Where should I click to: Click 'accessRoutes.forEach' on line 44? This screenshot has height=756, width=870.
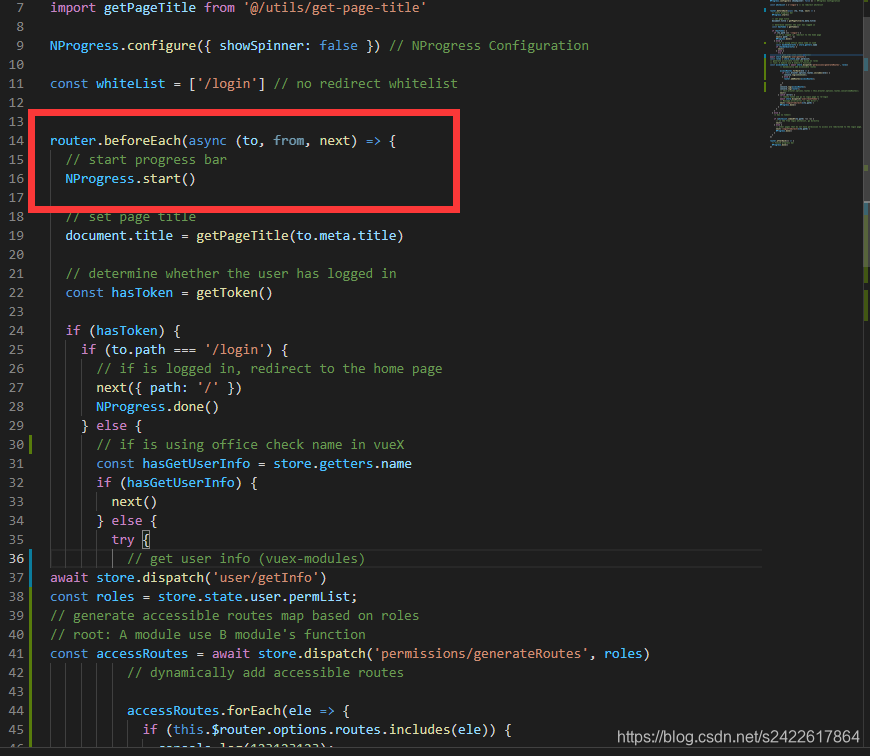pyautogui.click(x=204, y=711)
